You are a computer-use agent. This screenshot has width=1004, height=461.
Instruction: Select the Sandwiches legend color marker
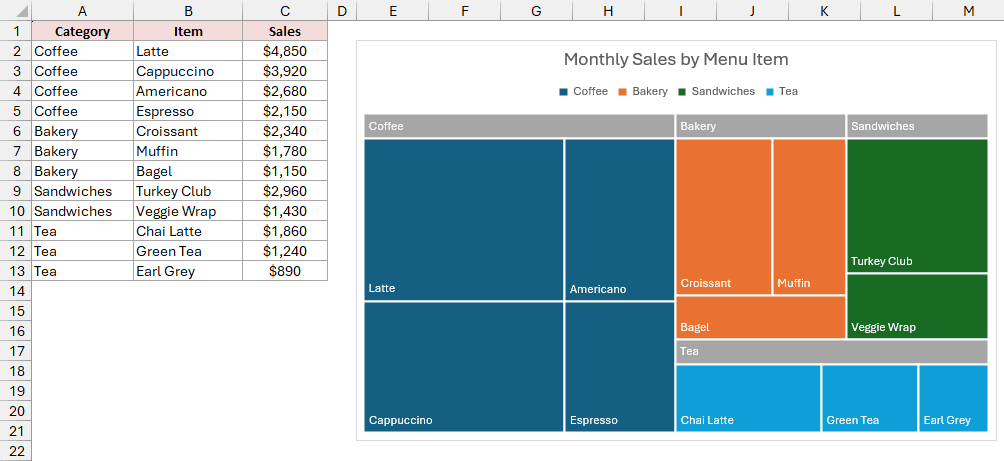pyautogui.click(x=682, y=92)
